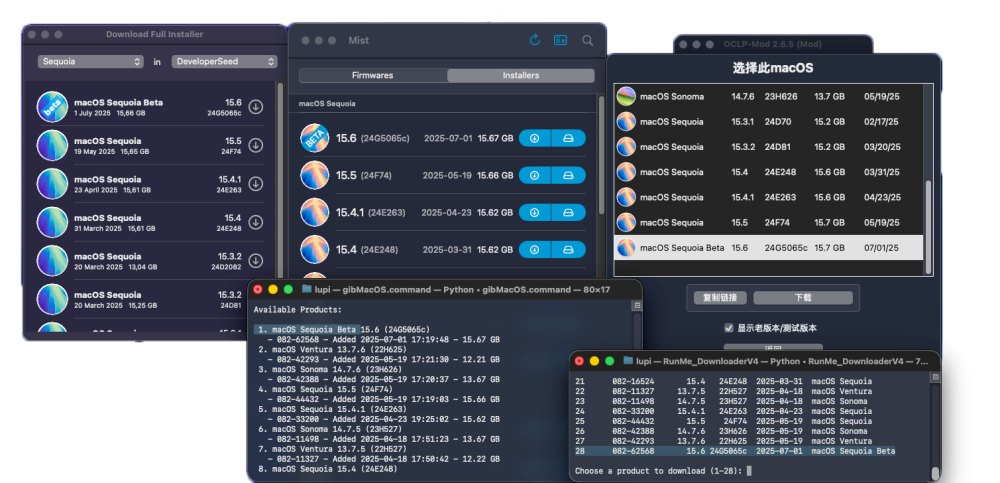Click the 'Choose a product to download' prompt
This screenshot has height=483, width=1000.
pyautogui.click(x=659, y=471)
